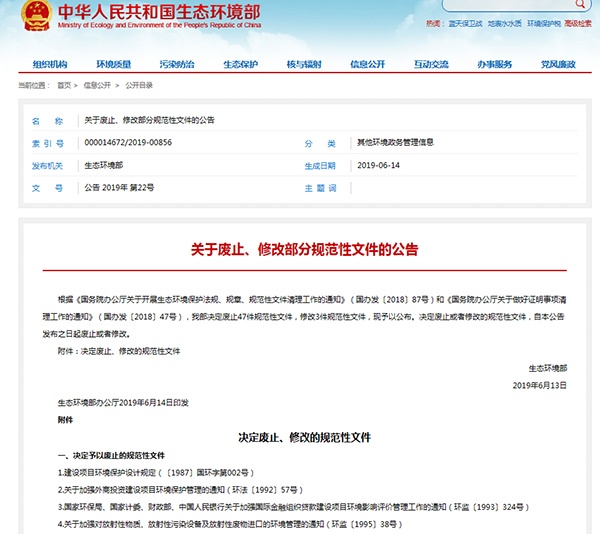Go to 党风廉政 section
The height and width of the screenshot is (534, 600).
pos(557,65)
